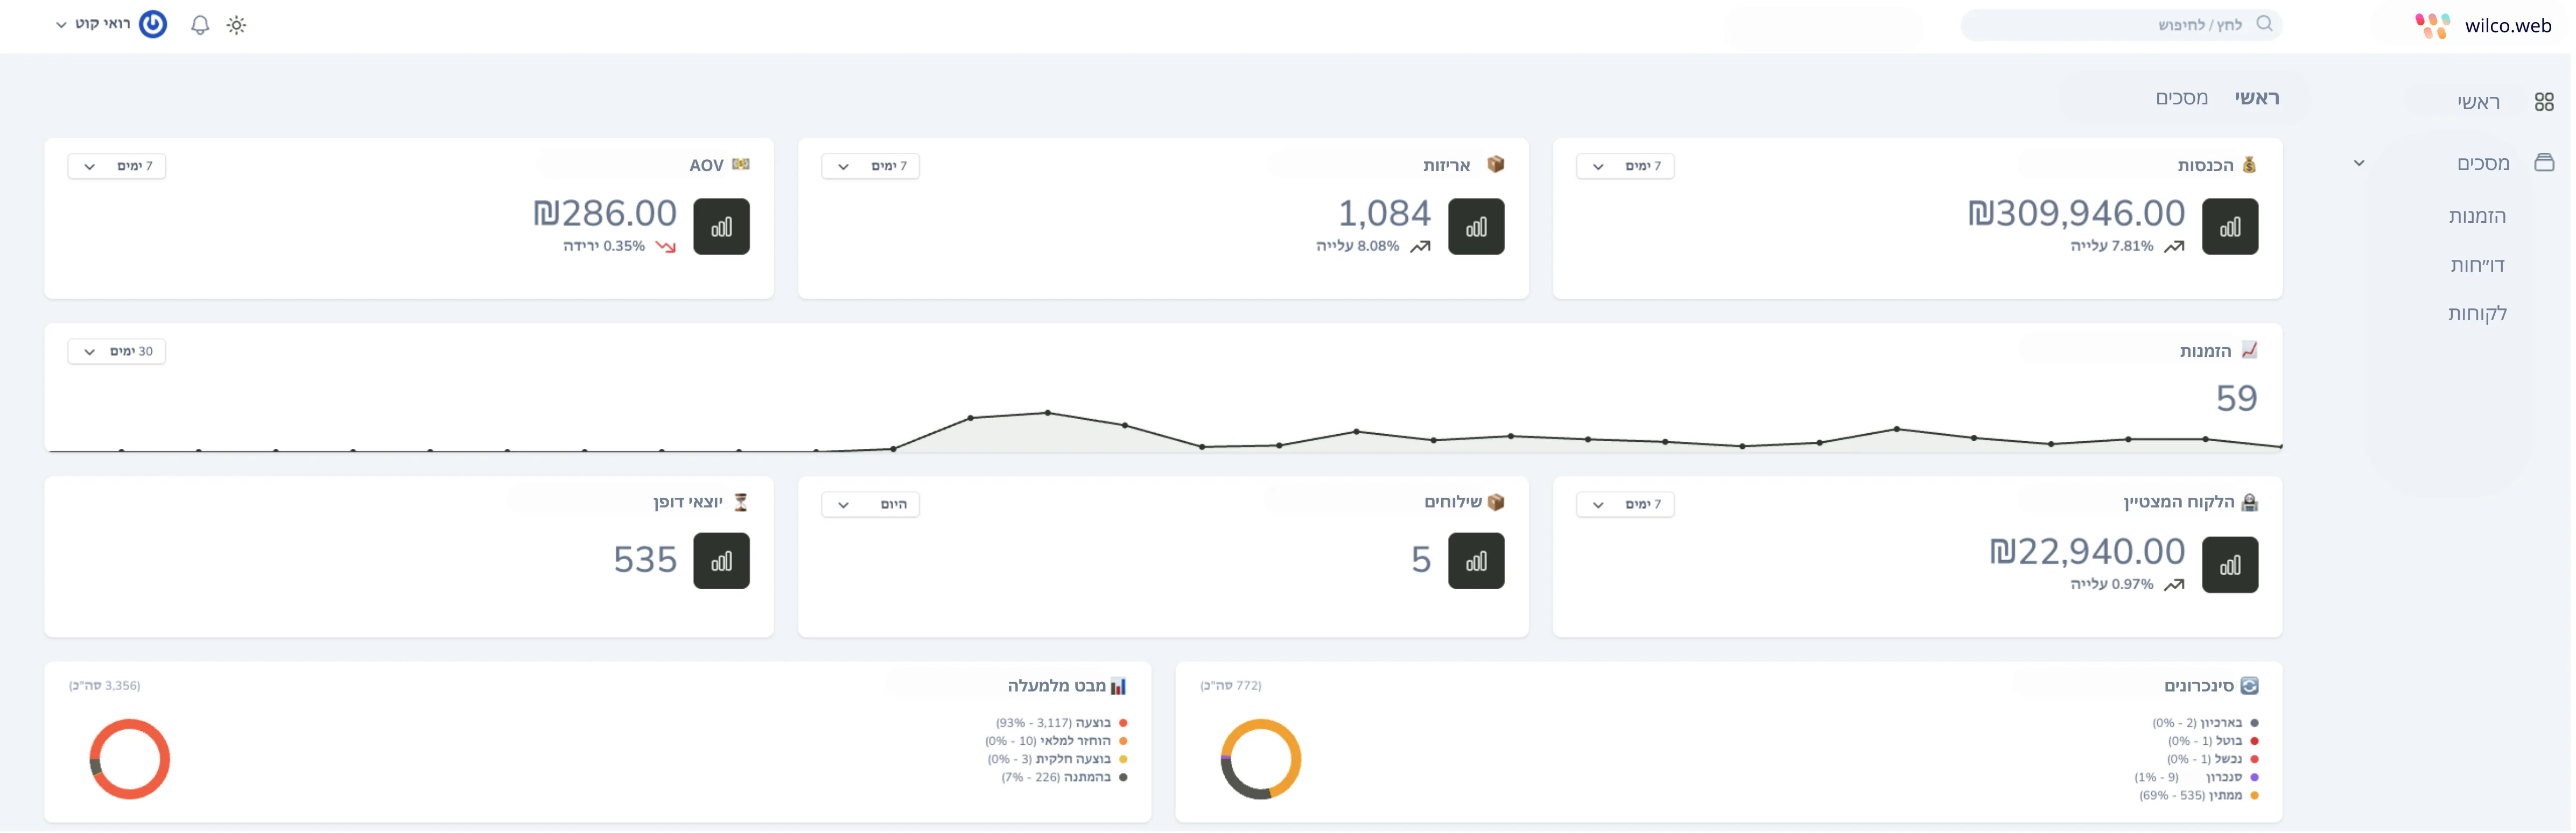Click the user avatar power icon
The height and width of the screenshot is (833, 2576).
153,24
